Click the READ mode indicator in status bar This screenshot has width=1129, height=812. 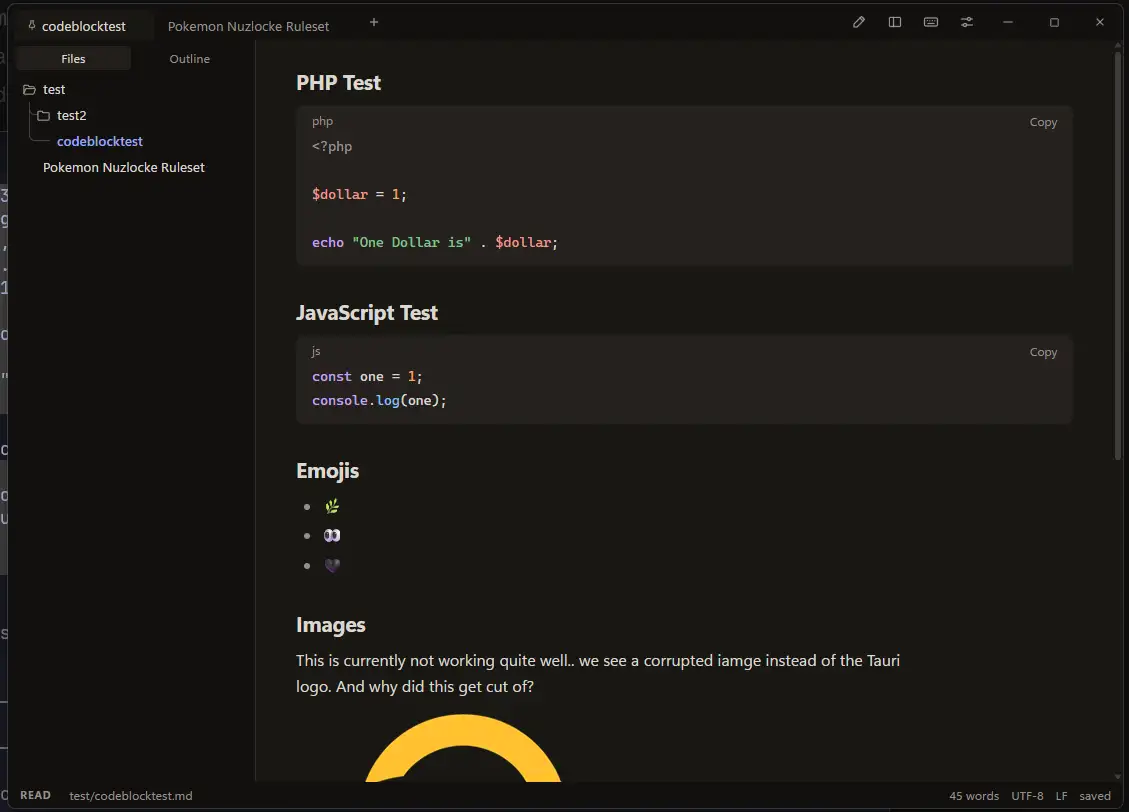click(x=35, y=795)
